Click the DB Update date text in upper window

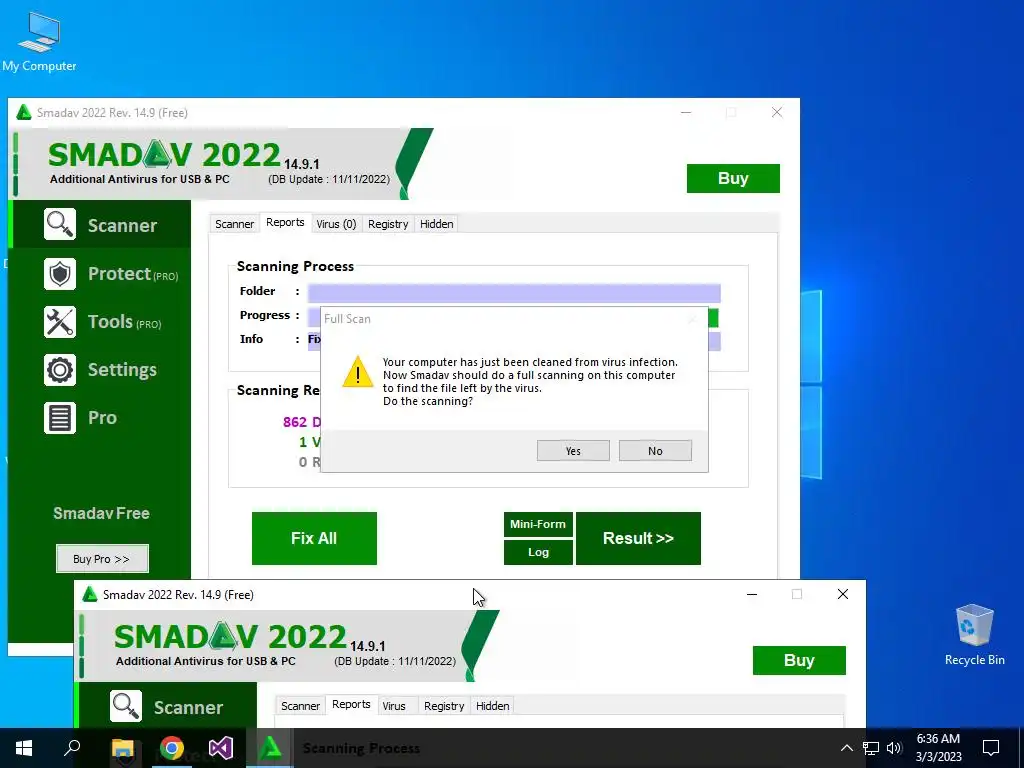coord(329,179)
